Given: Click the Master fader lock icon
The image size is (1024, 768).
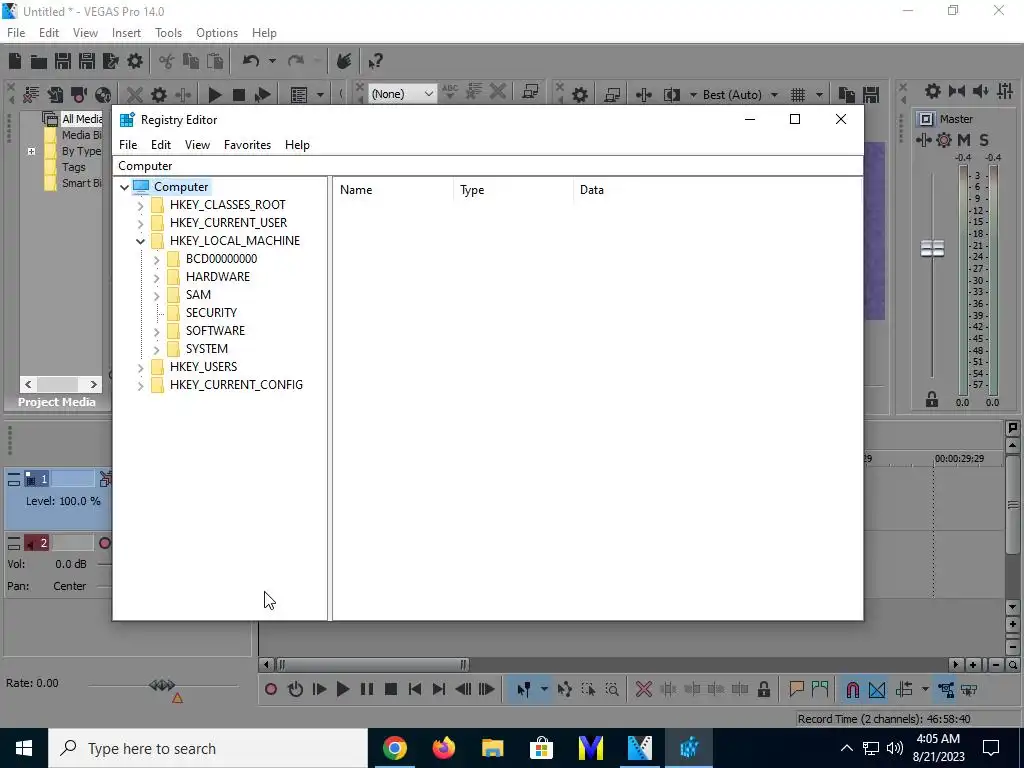Looking at the screenshot, I should pos(932,399).
